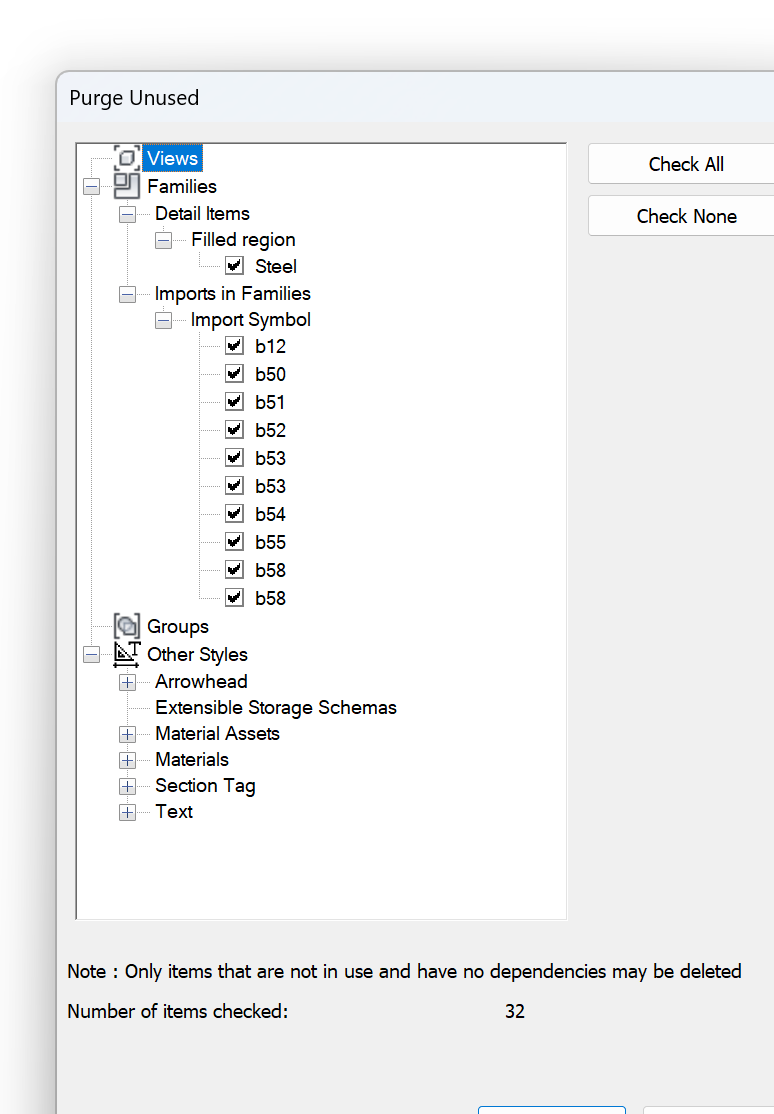Toggle the b52 checkbox
Screen dimensions: 774x1114
click(x=235, y=430)
